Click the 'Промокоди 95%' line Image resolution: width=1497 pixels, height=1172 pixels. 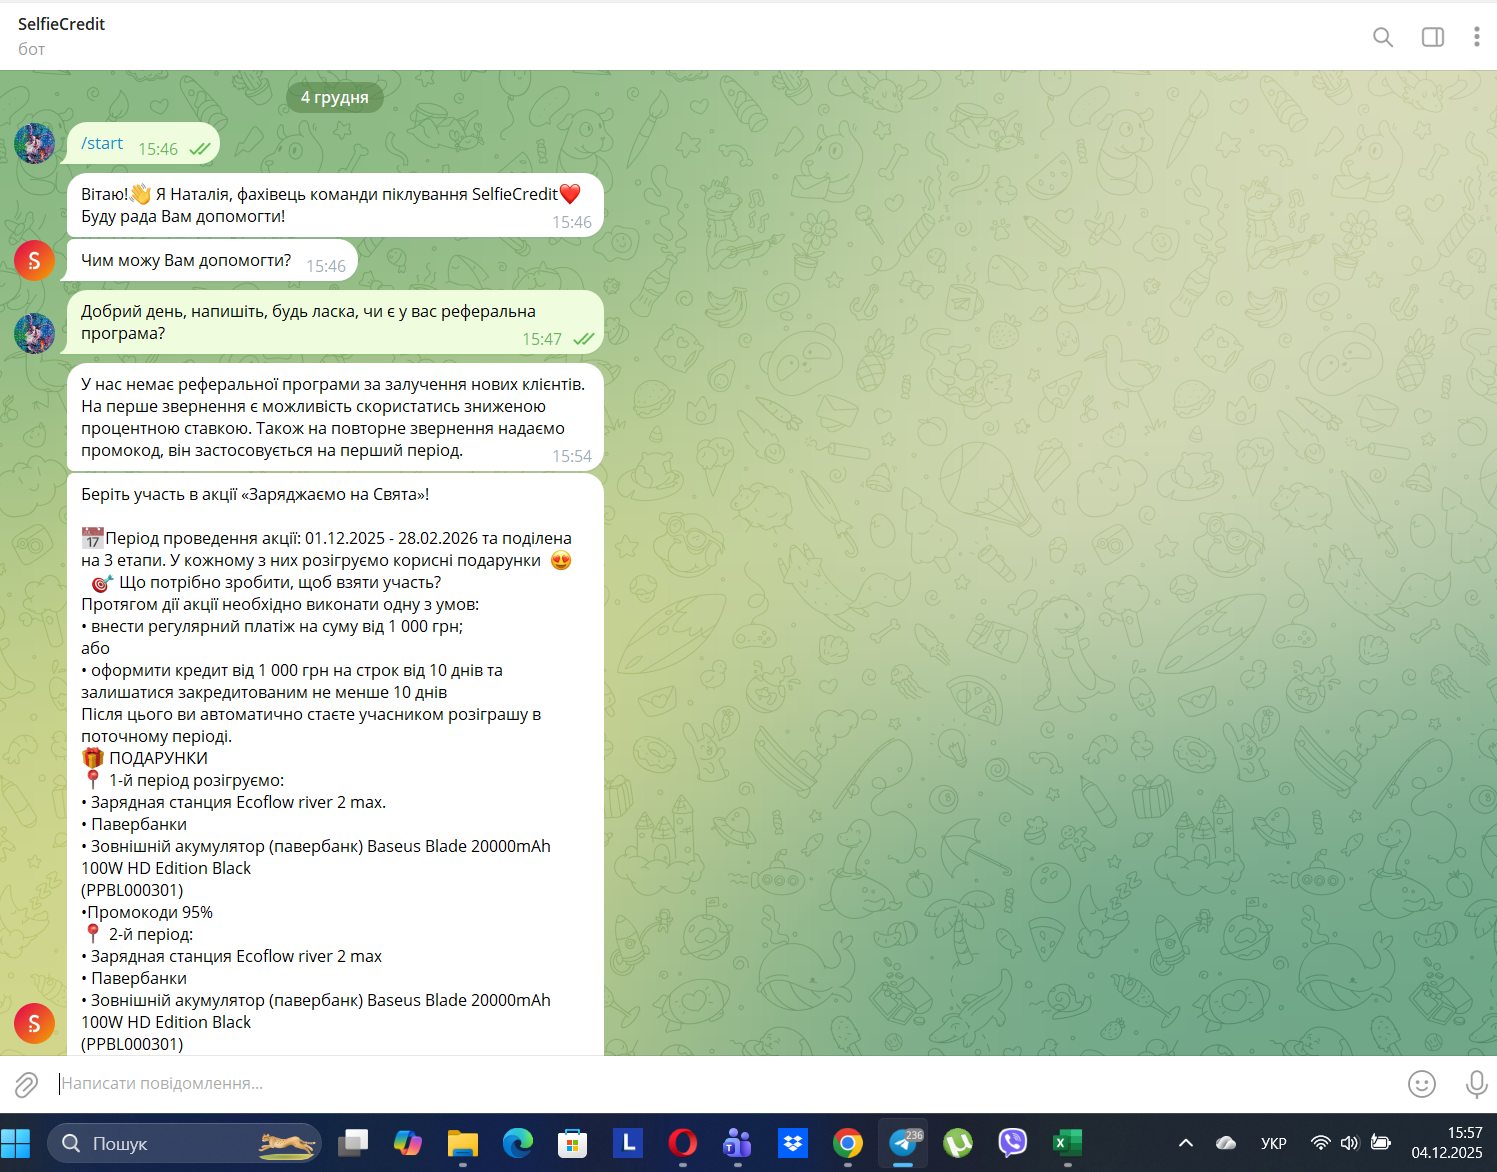point(148,912)
